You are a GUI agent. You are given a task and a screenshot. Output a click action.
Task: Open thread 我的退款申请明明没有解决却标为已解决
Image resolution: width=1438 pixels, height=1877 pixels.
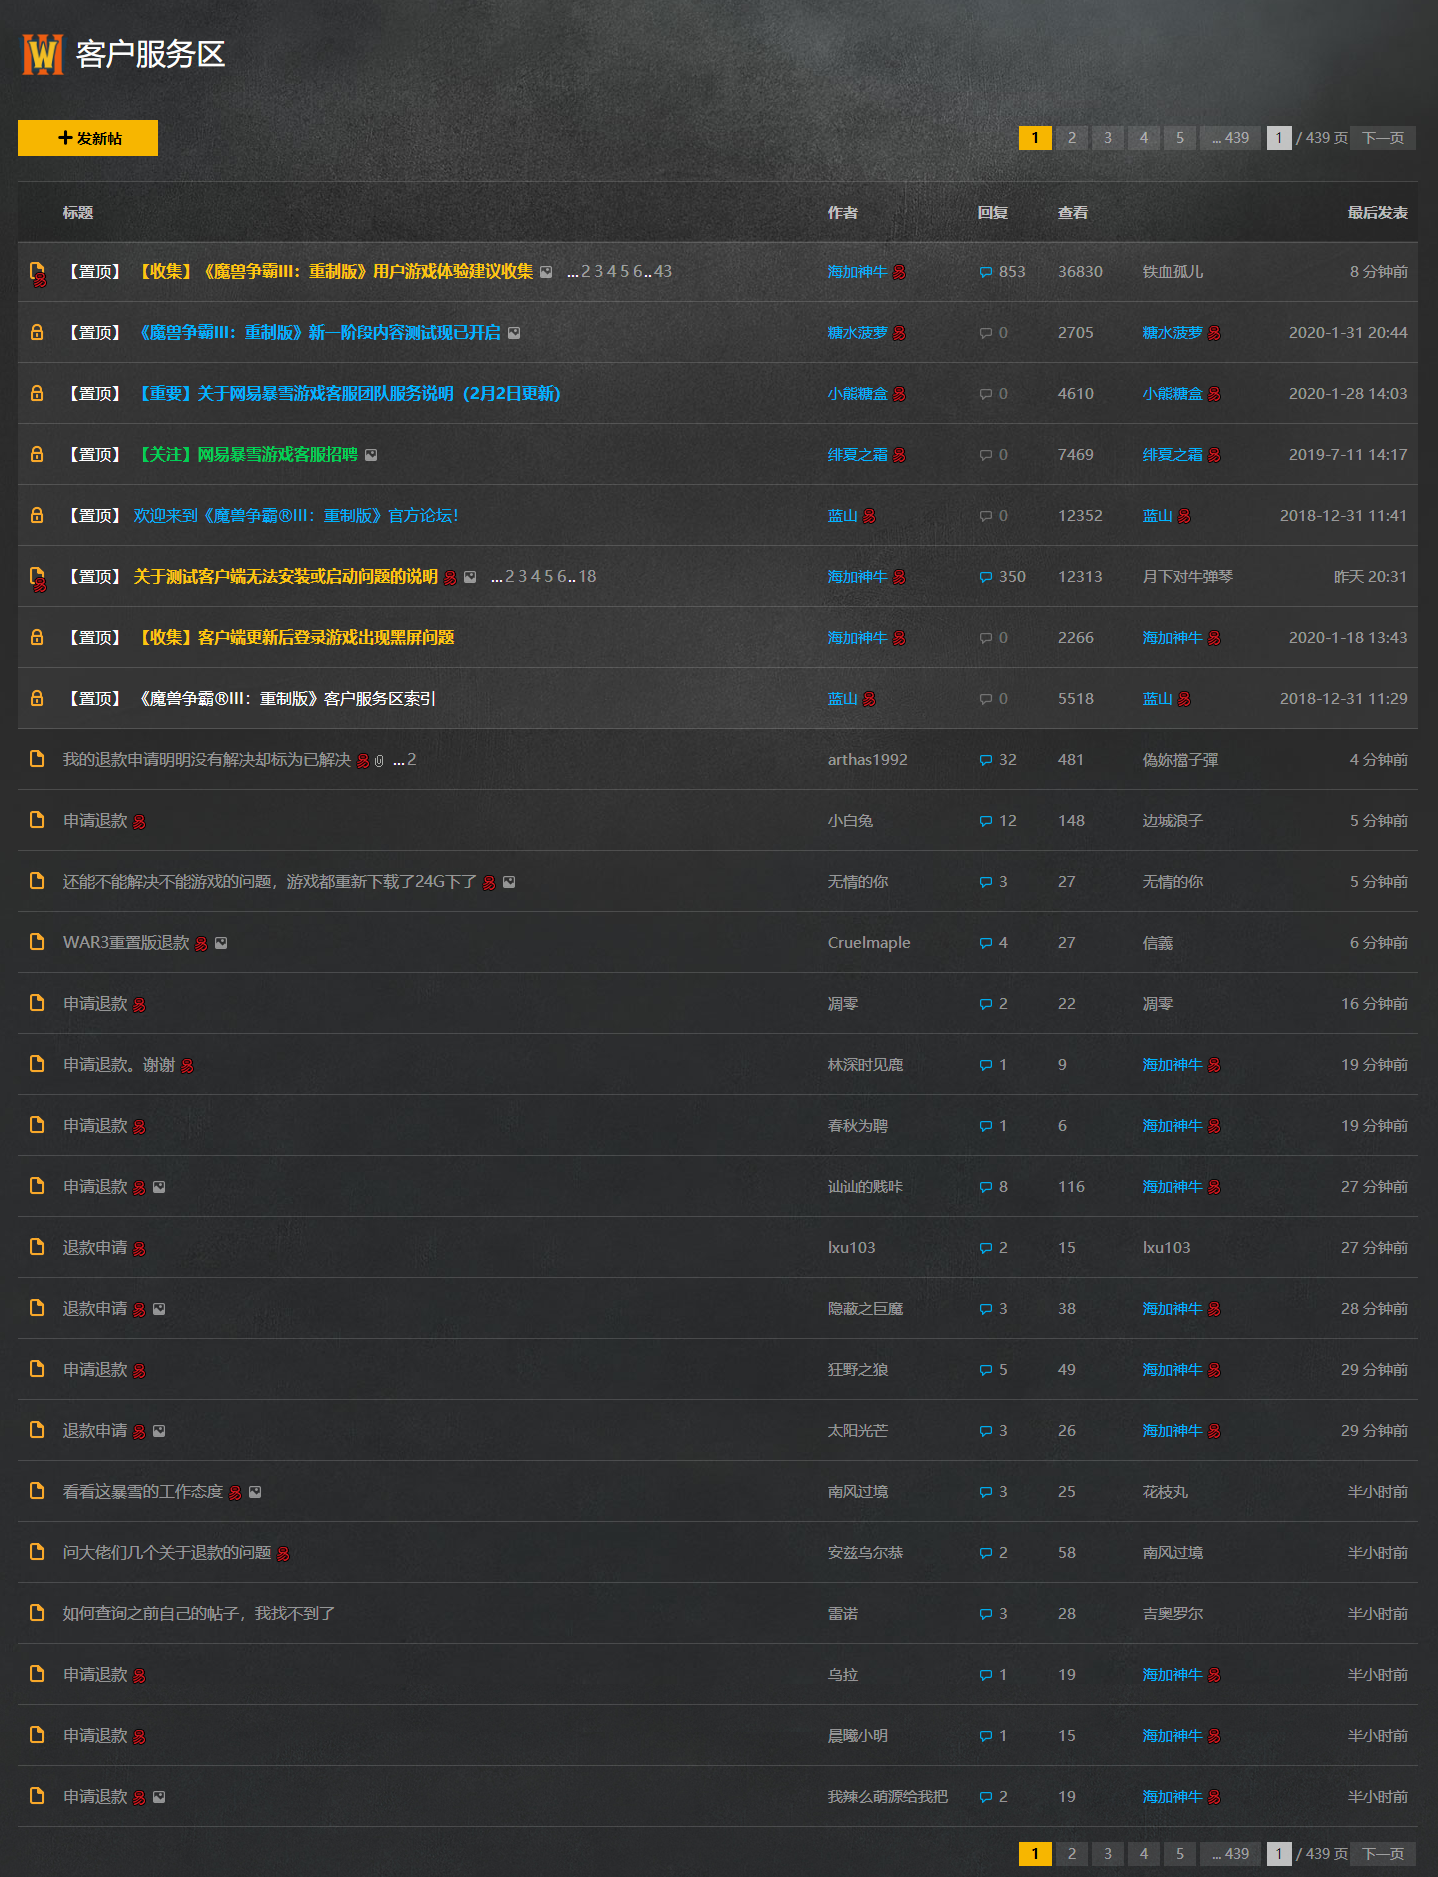pyautogui.click(x=207, y=760)
